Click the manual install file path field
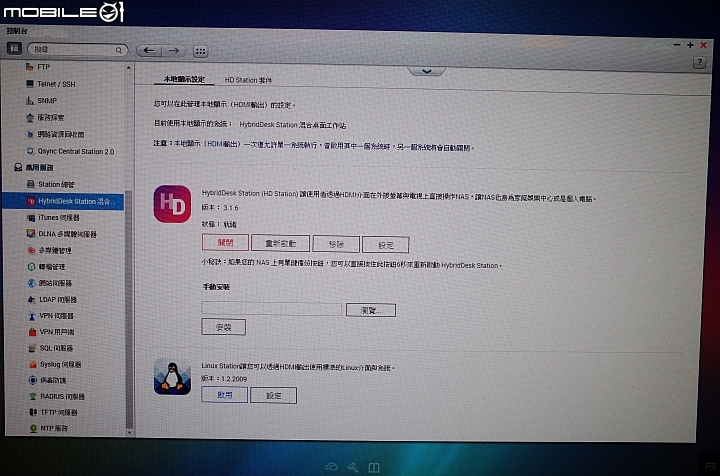The image size is (720, 476). click(x=271, y=309)
